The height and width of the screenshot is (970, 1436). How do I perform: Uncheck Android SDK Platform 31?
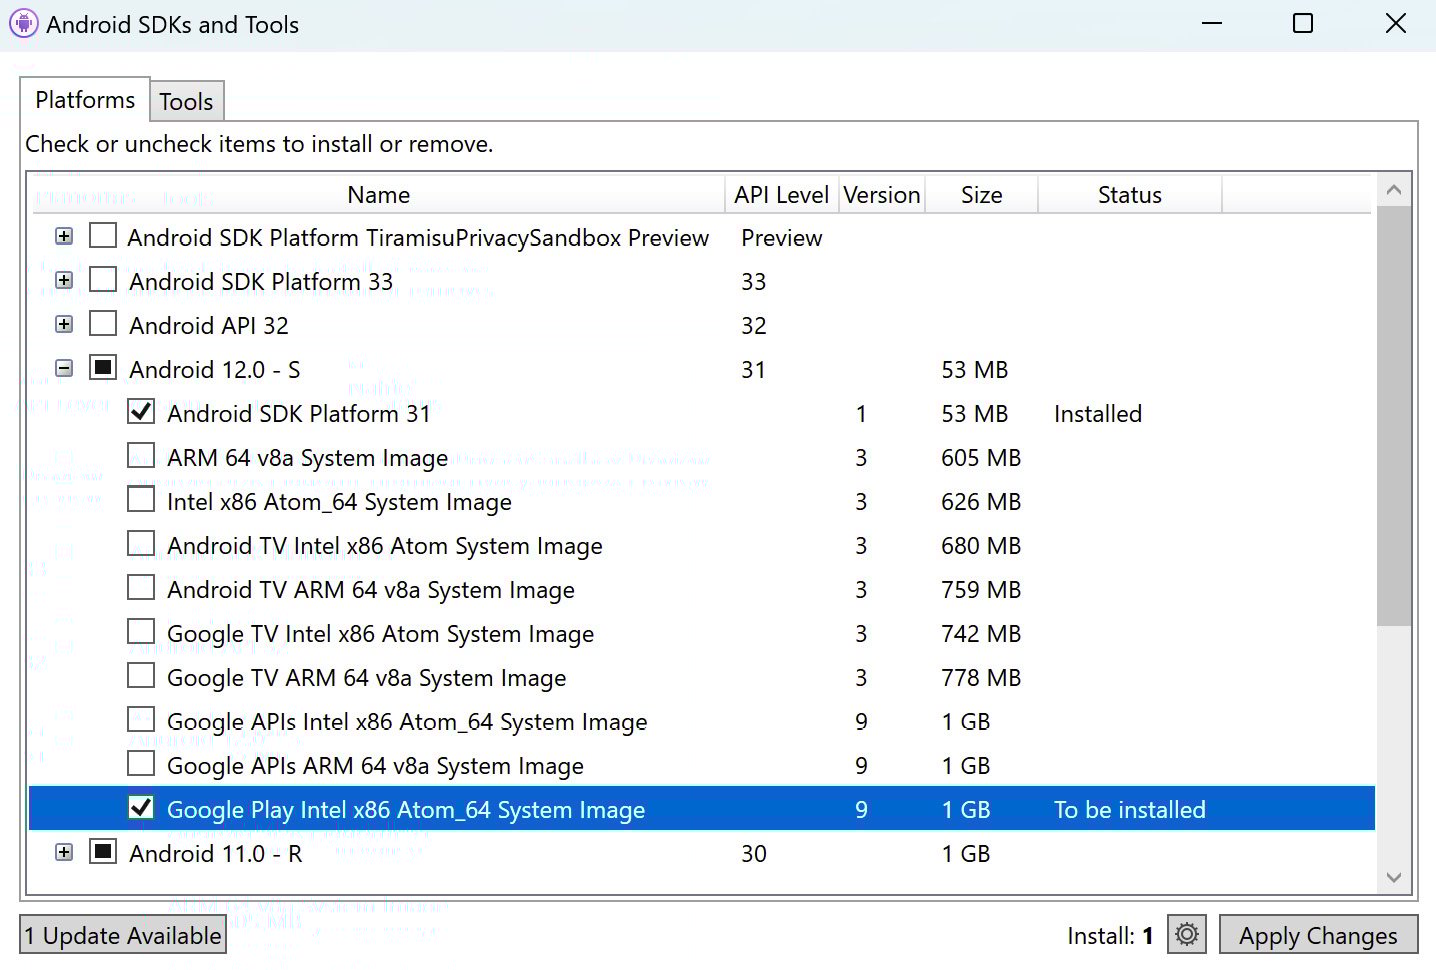(141, 412)
